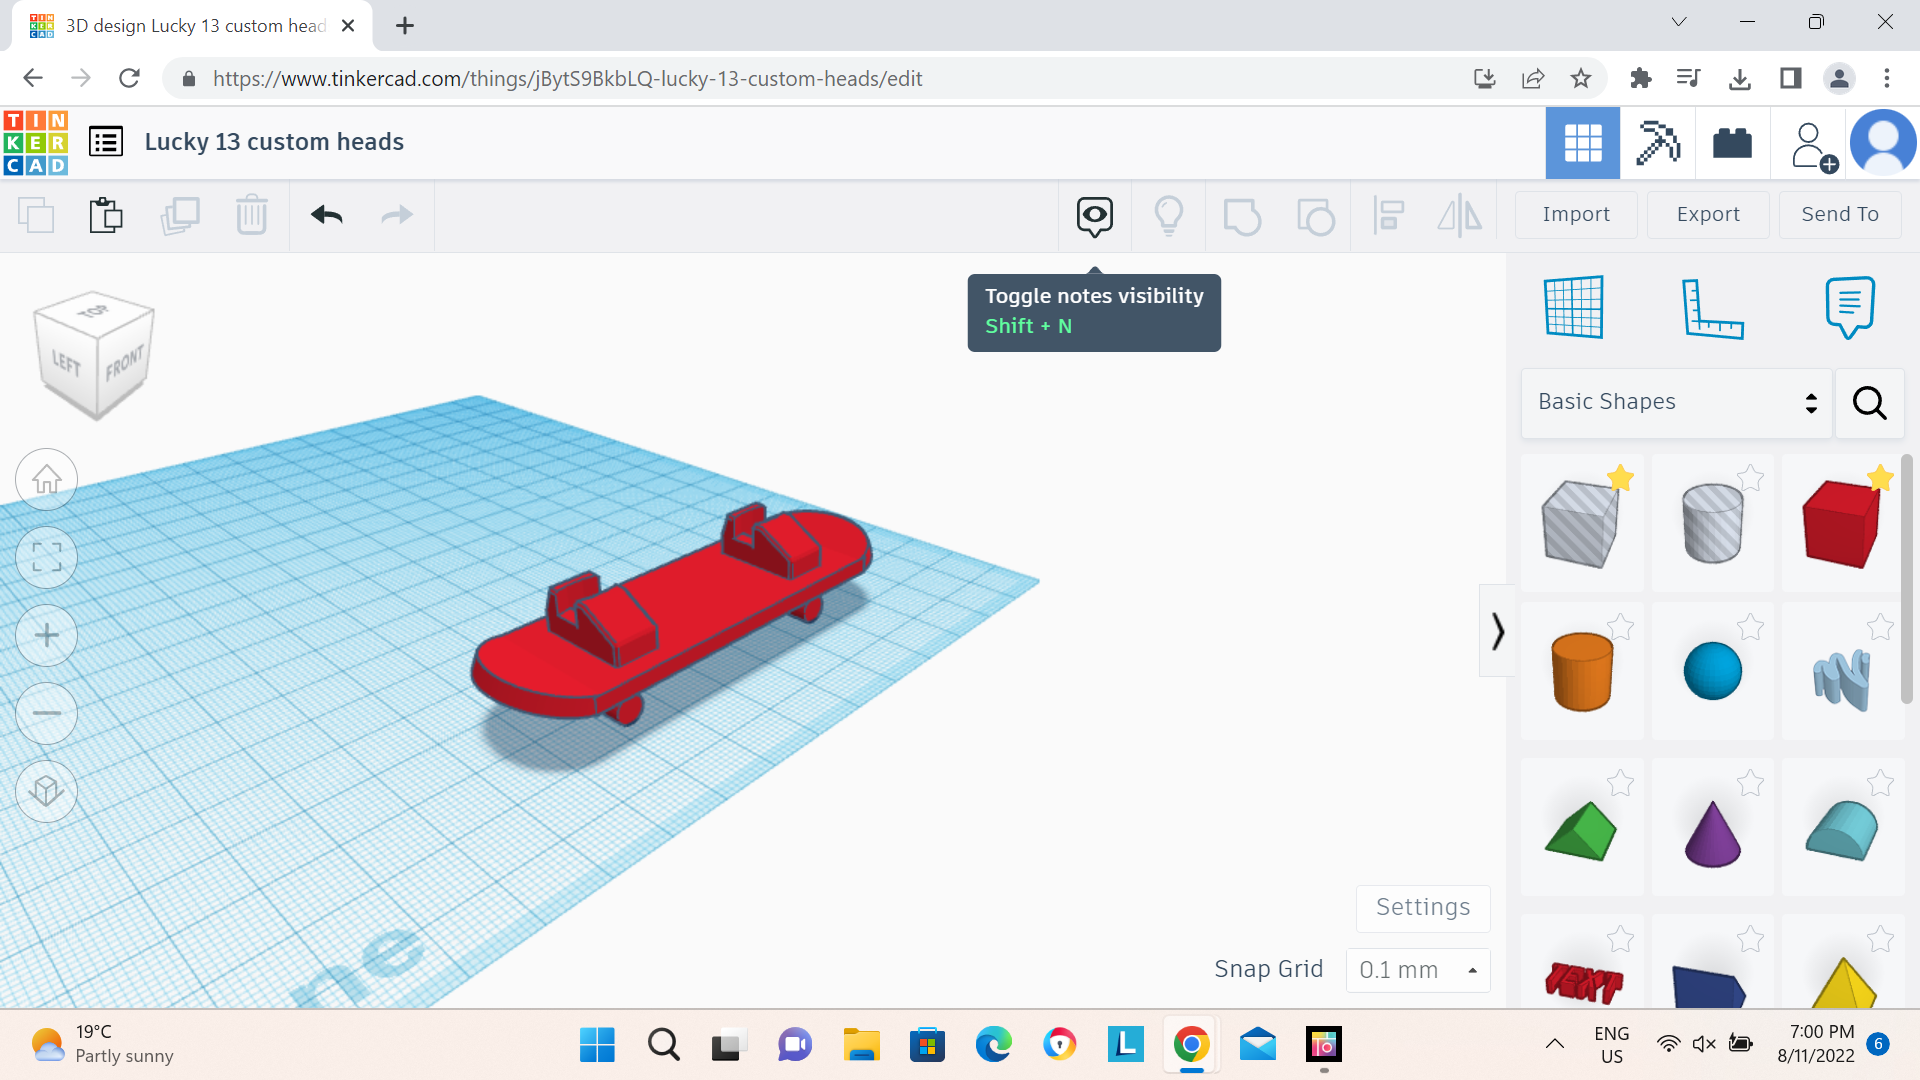Click the Send To button

[1838, 212]
